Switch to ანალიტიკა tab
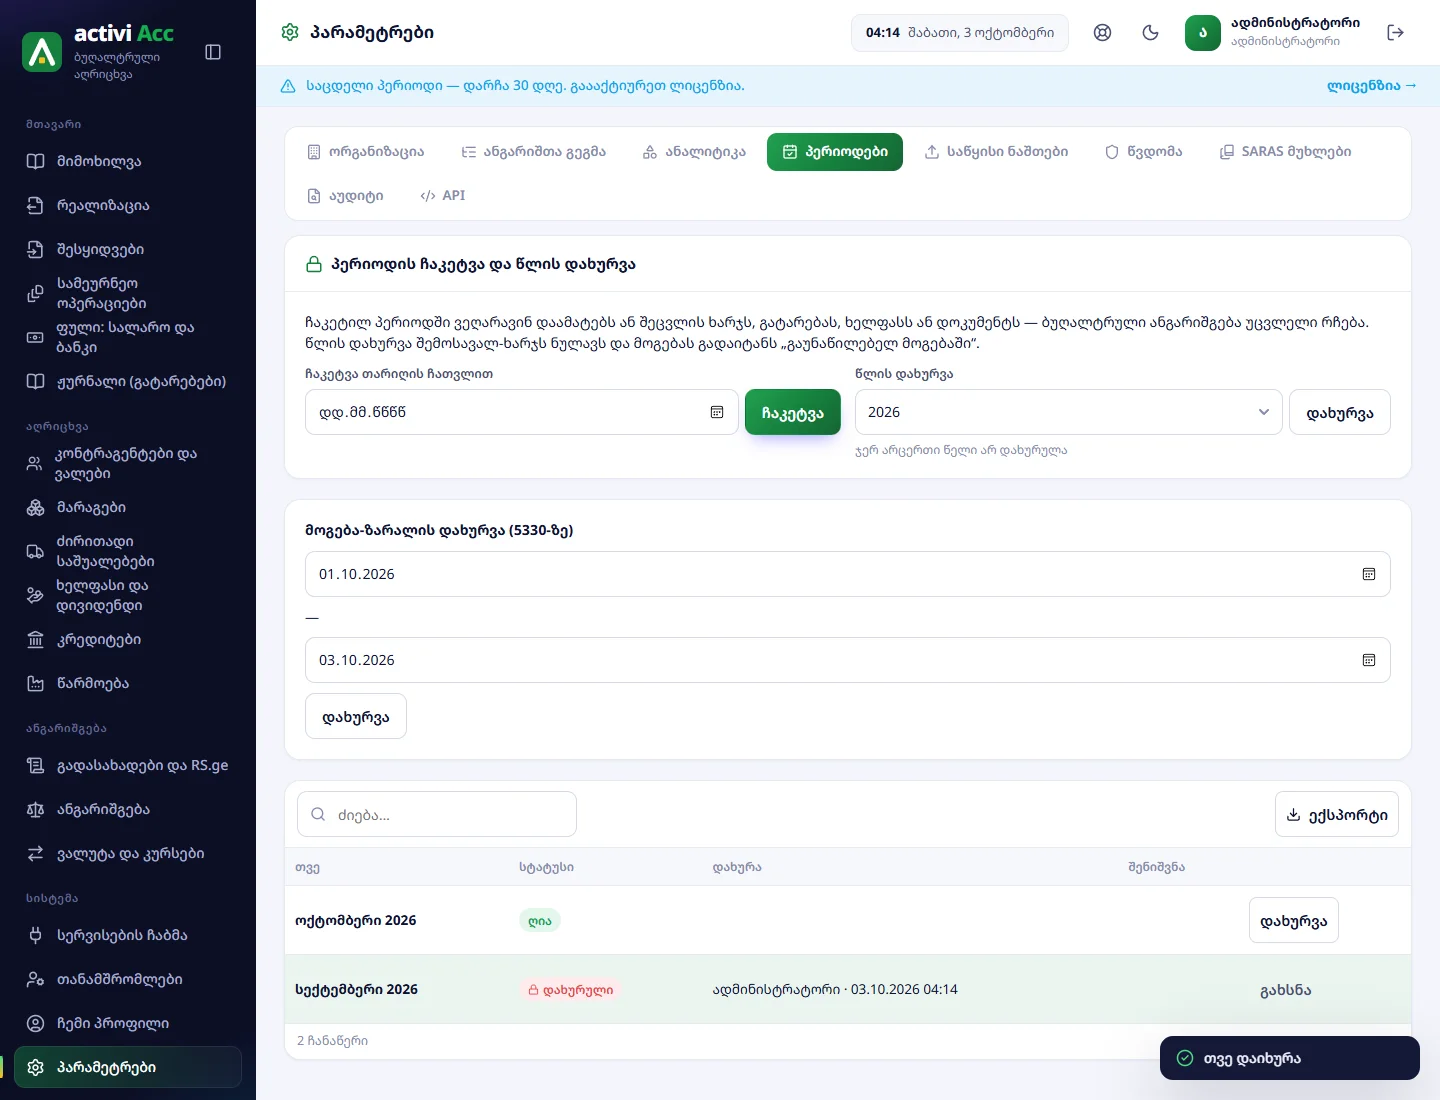Image resolution: width=1440 pixels, height=1100 pixels. (694, 152)
